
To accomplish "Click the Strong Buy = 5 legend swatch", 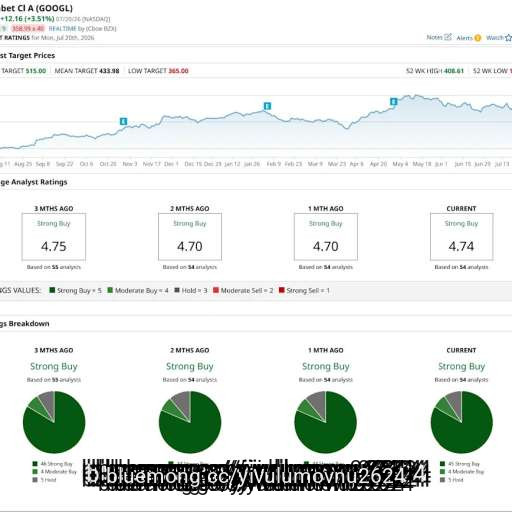I will click(x=52, y=290).
